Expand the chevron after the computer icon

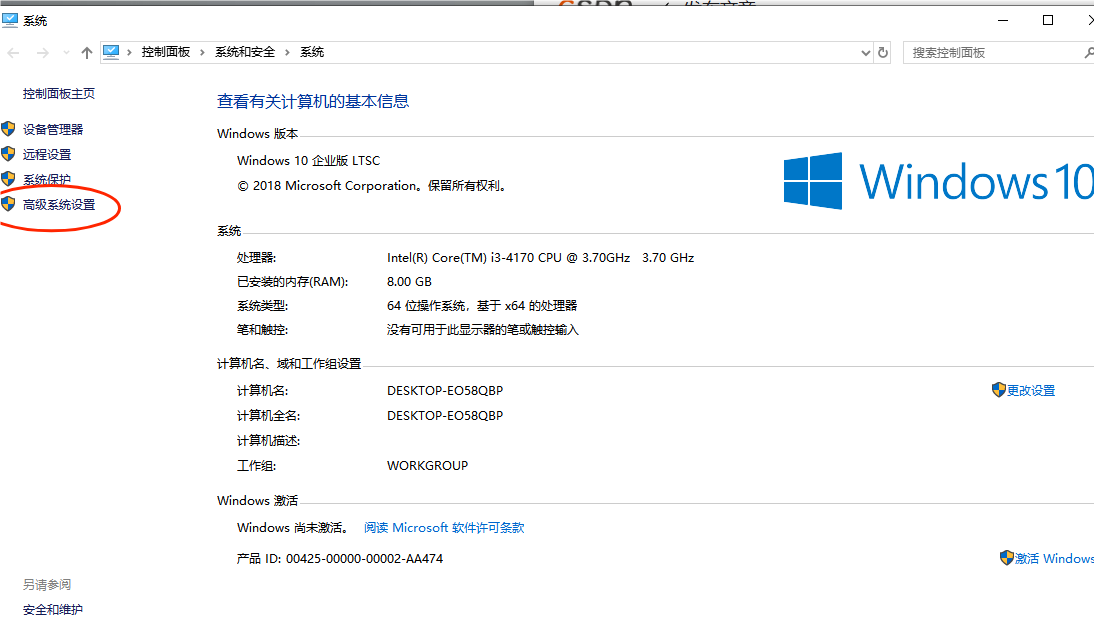[x=130, y=52]
